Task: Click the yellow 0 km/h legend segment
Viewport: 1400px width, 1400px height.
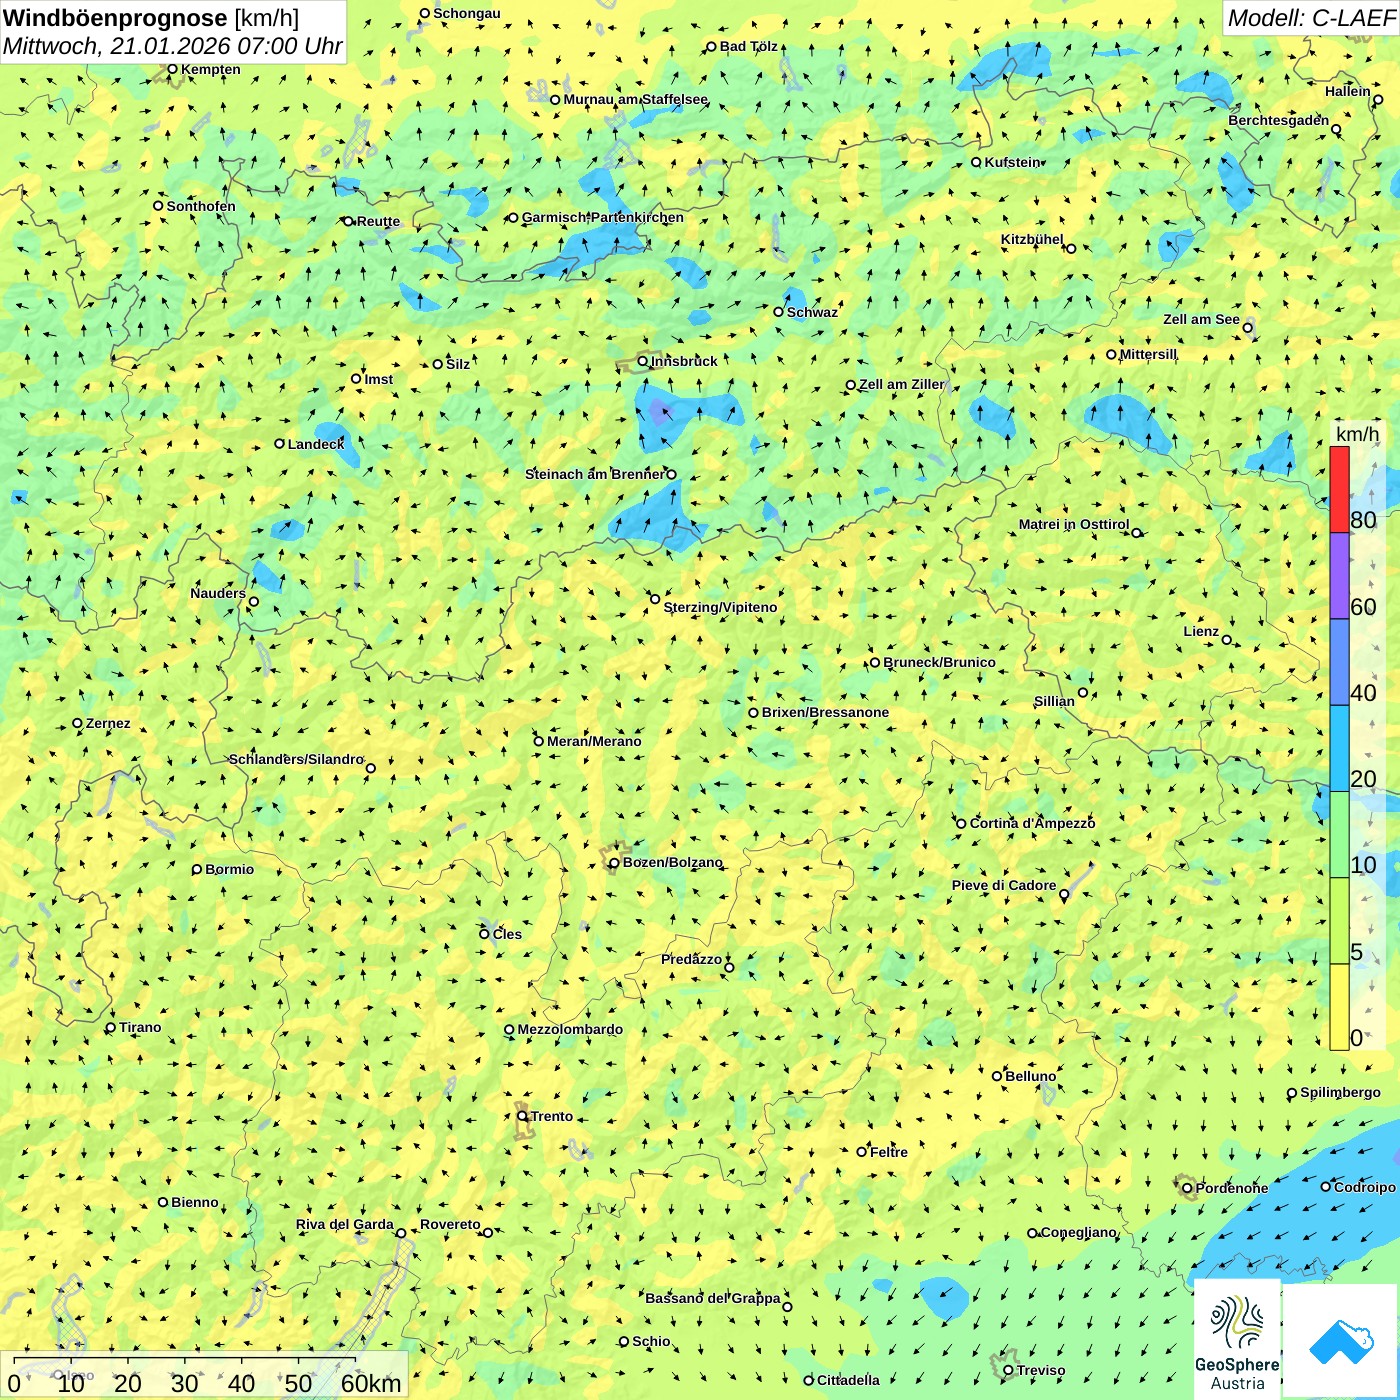Action: (x=1339, y=1007)
